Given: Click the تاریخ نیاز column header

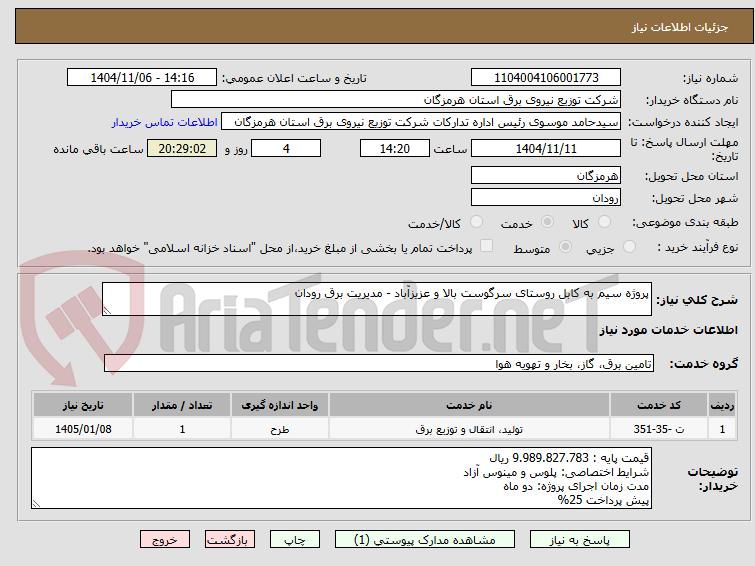Looking at the screenshot, I should 83,405.
